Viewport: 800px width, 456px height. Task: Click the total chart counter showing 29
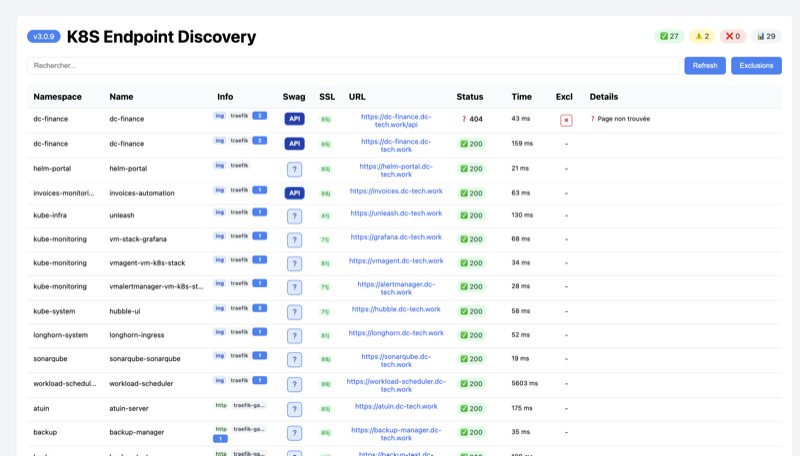coord(766,36)
